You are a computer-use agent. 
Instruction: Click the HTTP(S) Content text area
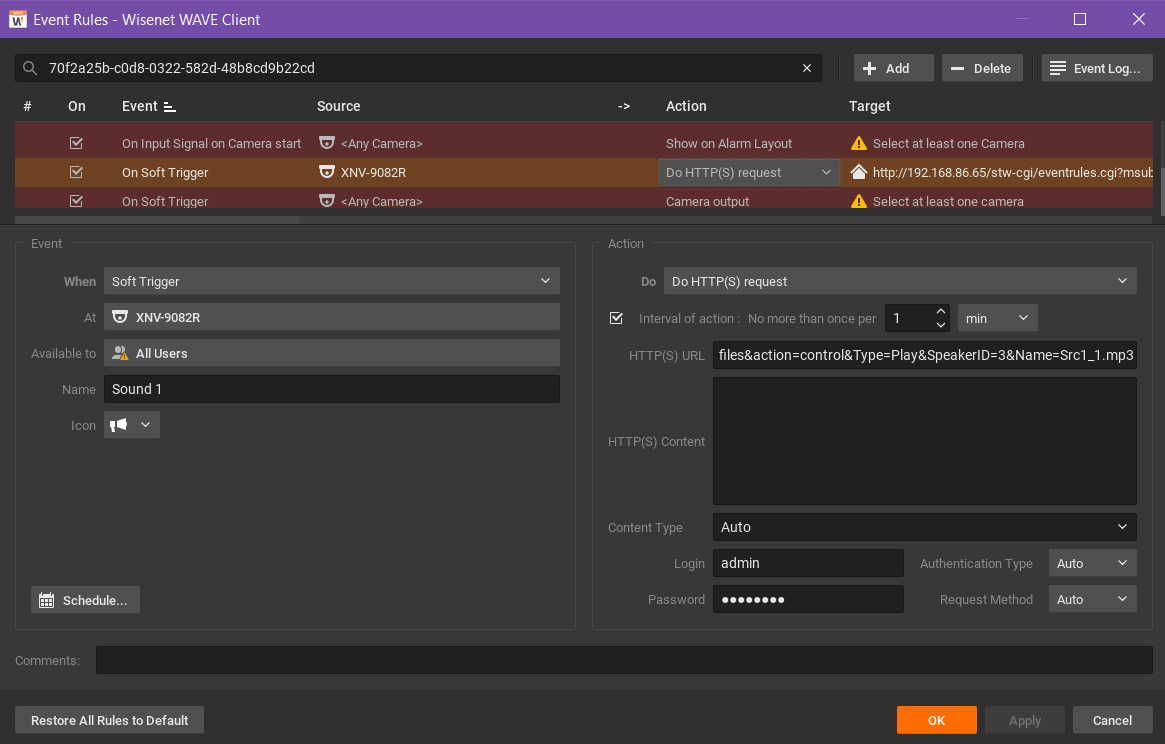[x=924, y=441]
